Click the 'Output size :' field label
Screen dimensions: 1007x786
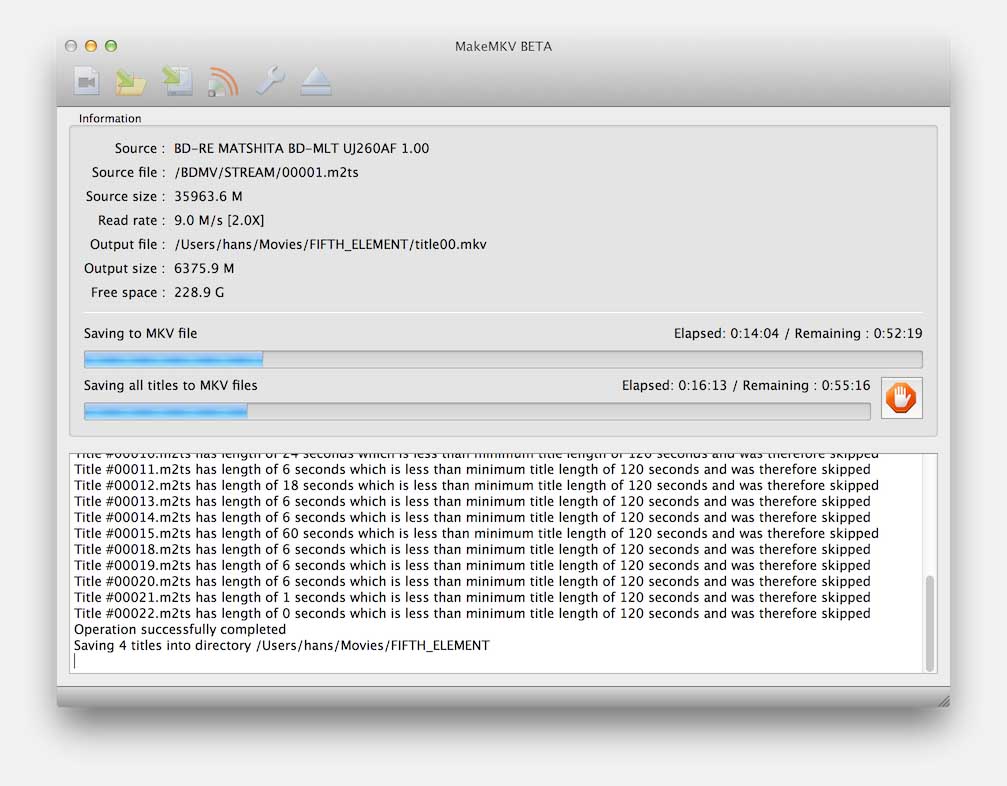(125, 268)
